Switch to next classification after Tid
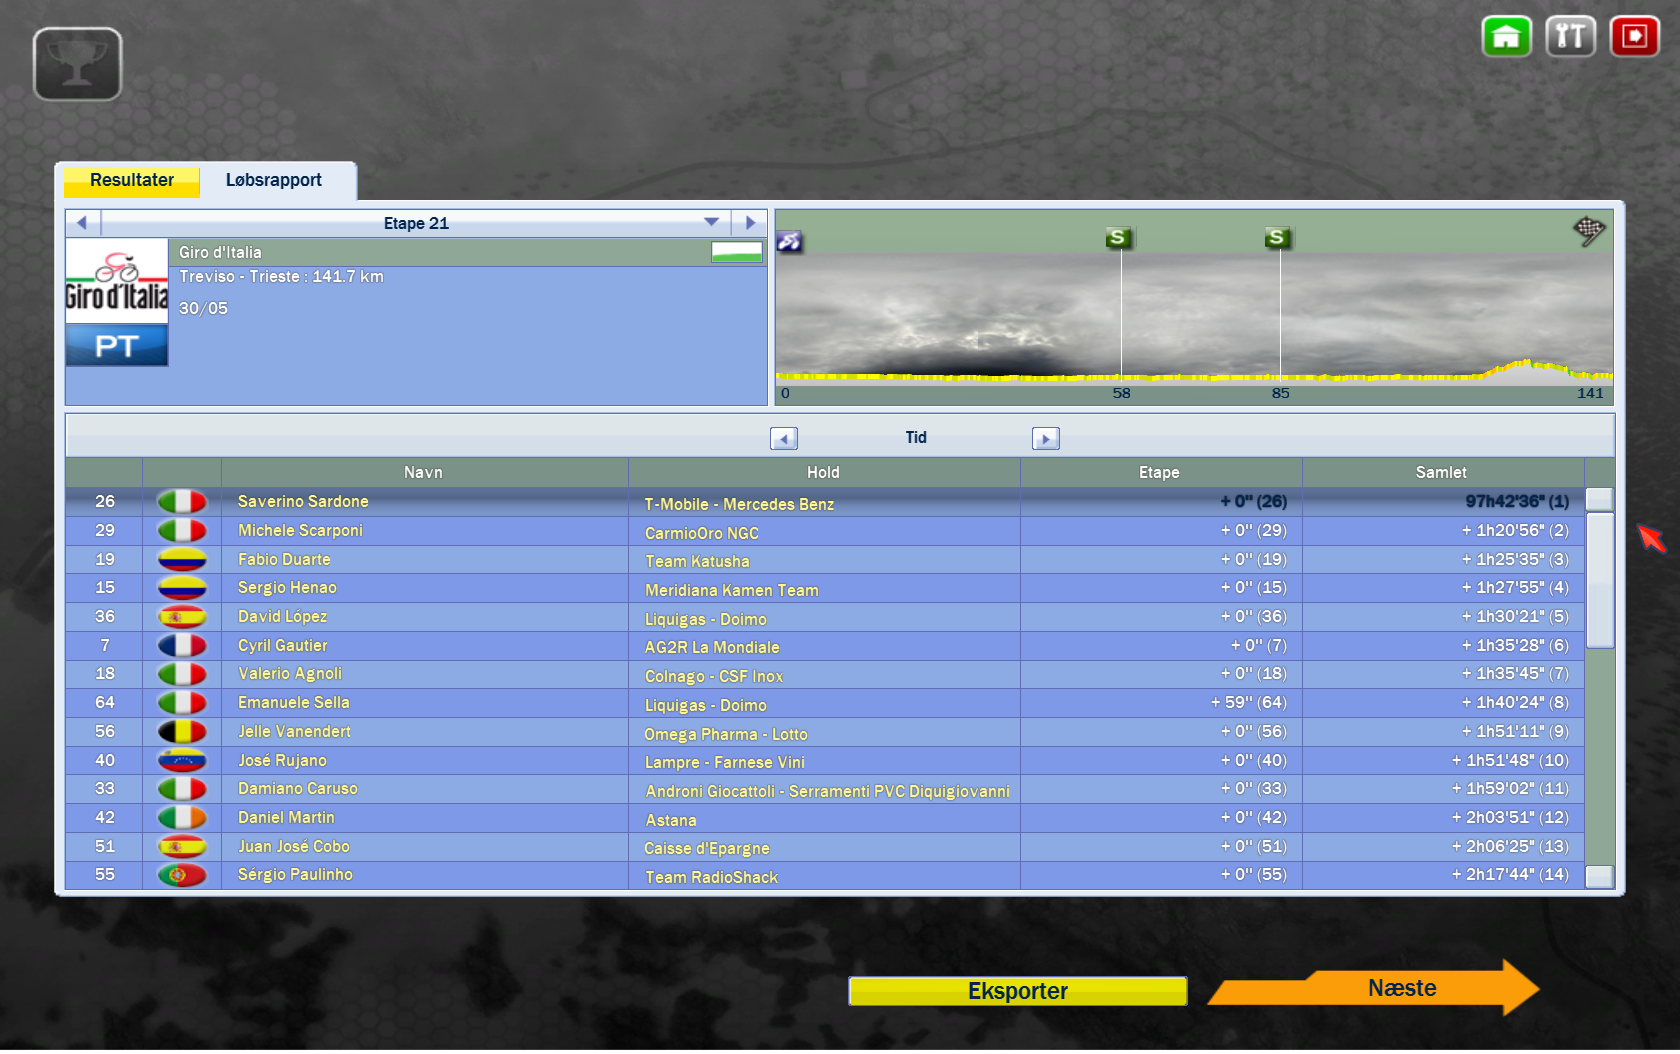Screen dimensions: 1680x1054 [x=1045, y=438]
